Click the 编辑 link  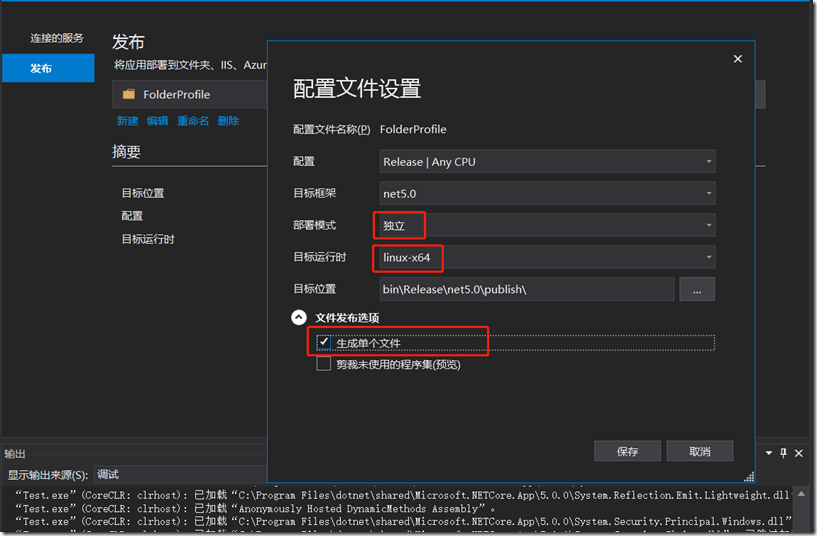coord(157,121)
